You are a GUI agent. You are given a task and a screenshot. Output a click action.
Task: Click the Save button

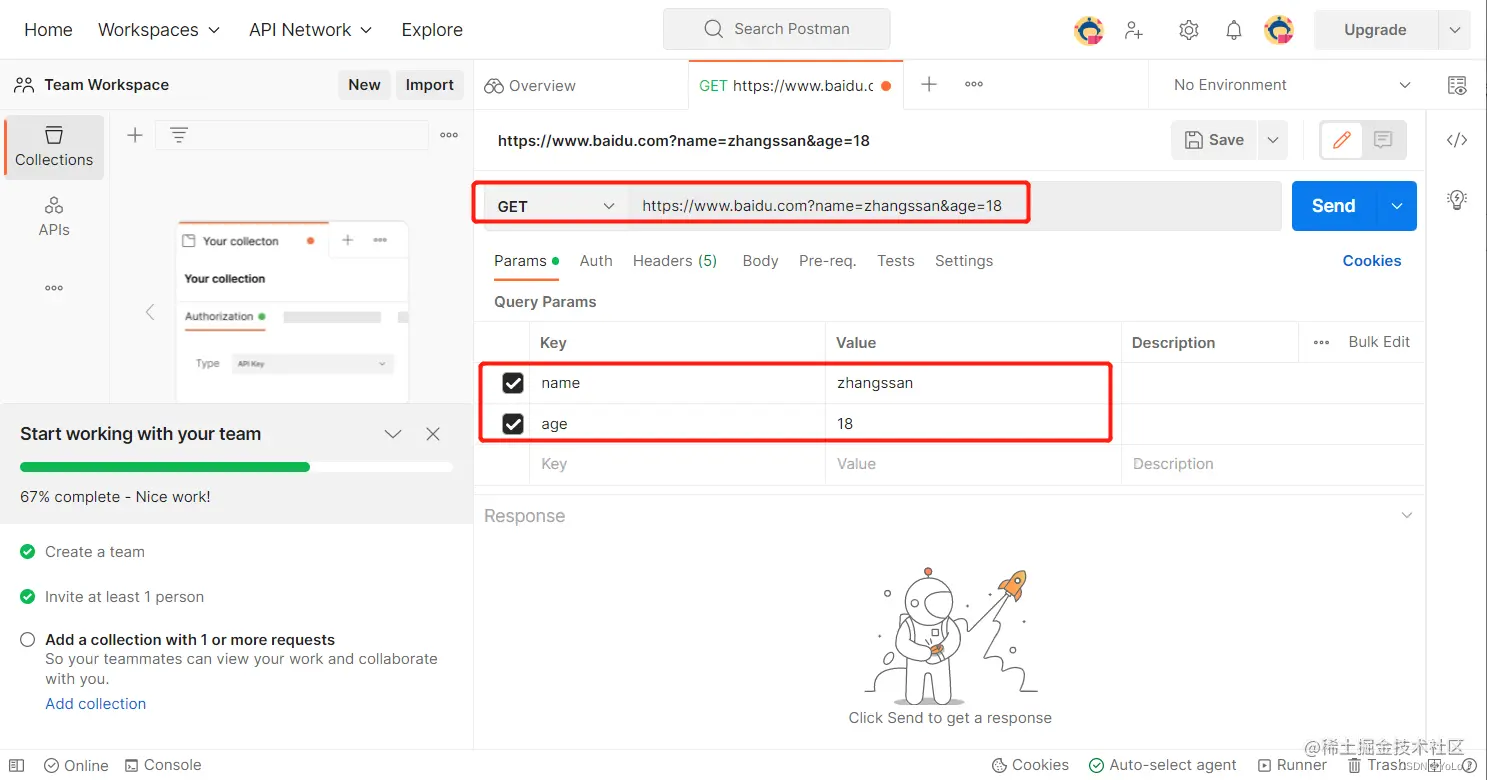1215,140
